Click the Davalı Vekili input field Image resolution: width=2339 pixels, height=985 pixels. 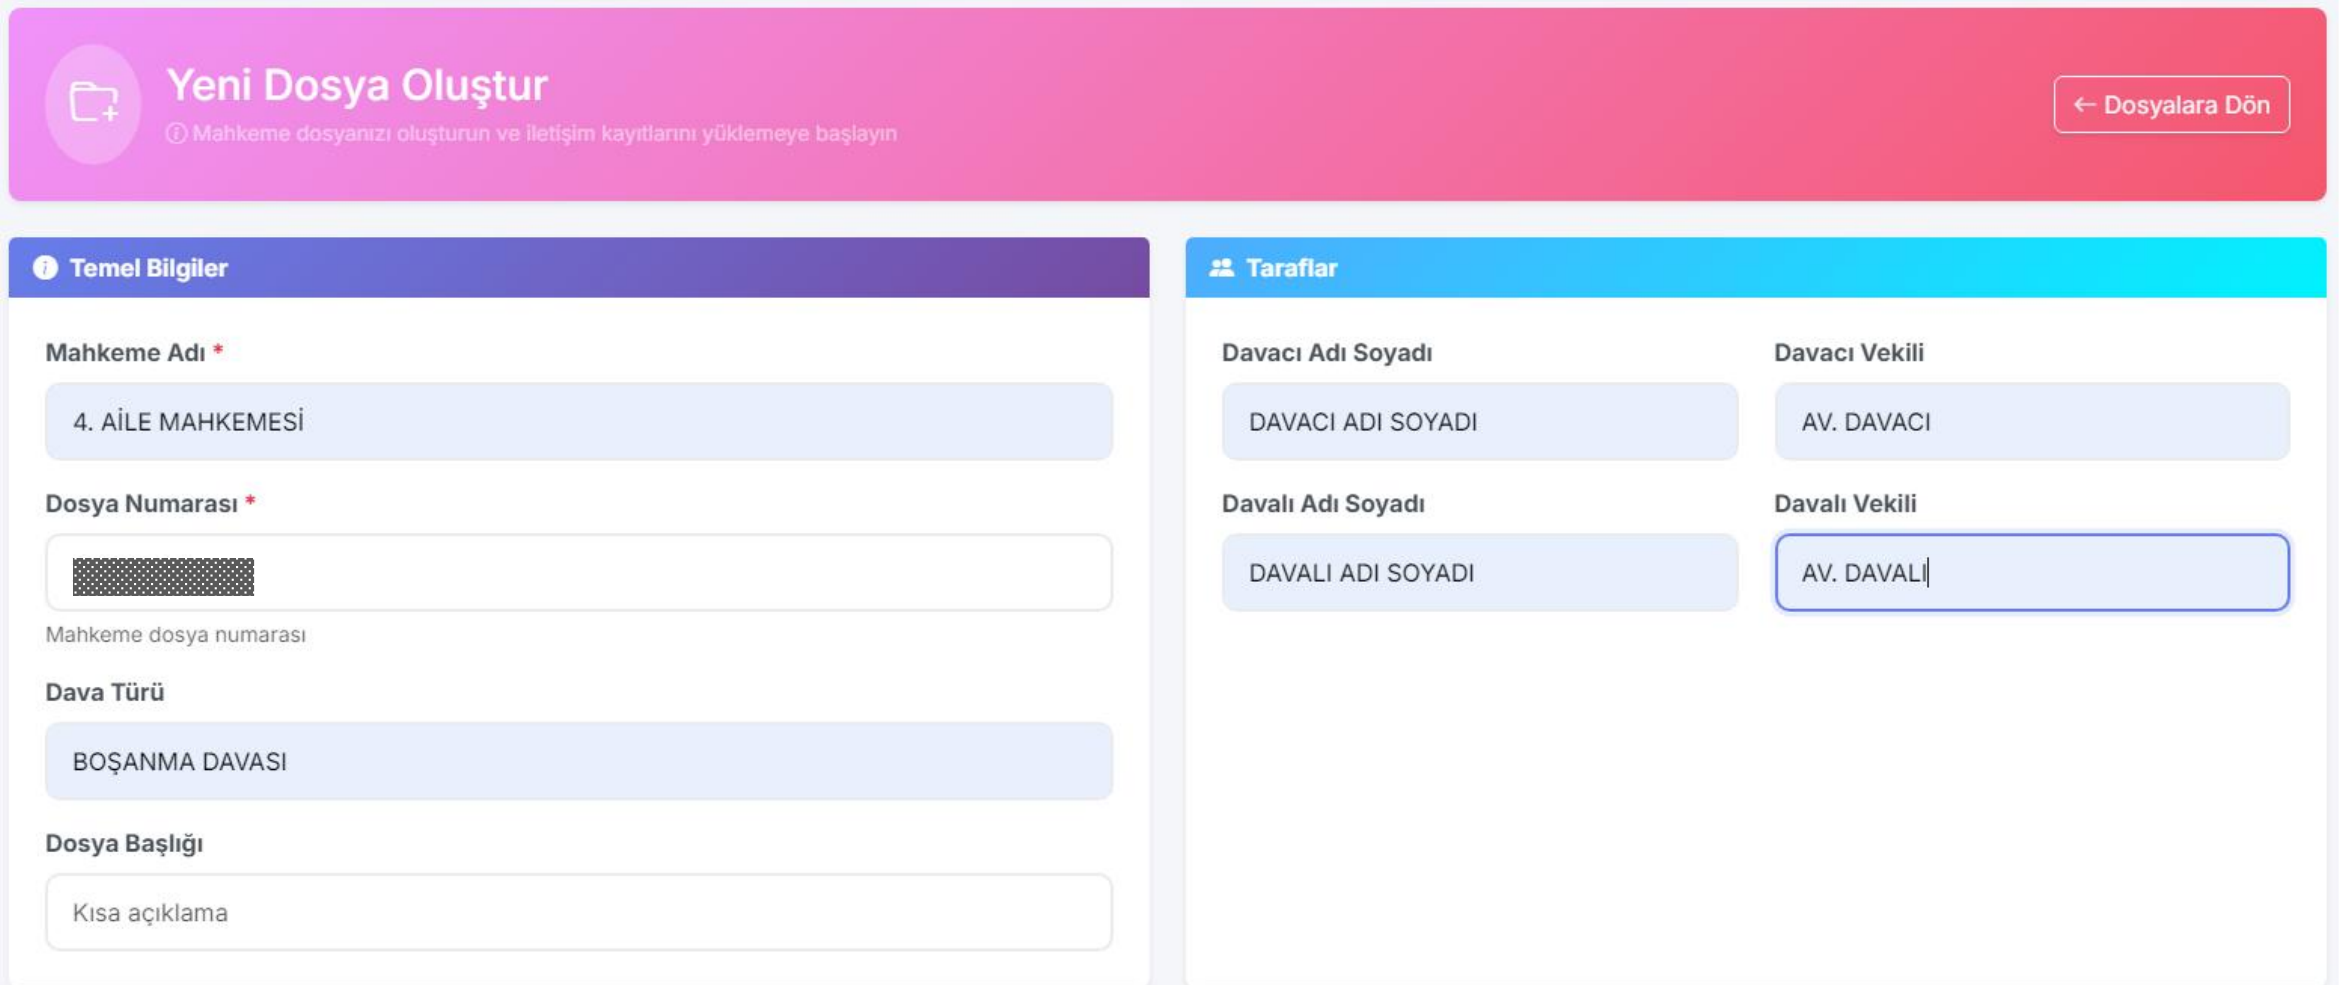2031,573
